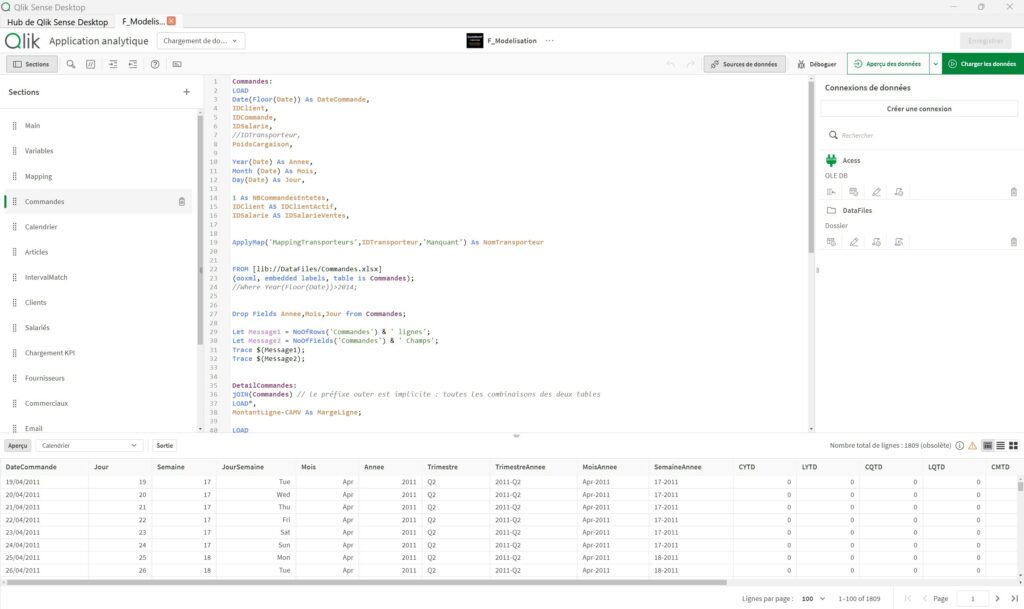Click the first action icon under Acess OLE DB

pyautogui.click(x=831, y=192)
